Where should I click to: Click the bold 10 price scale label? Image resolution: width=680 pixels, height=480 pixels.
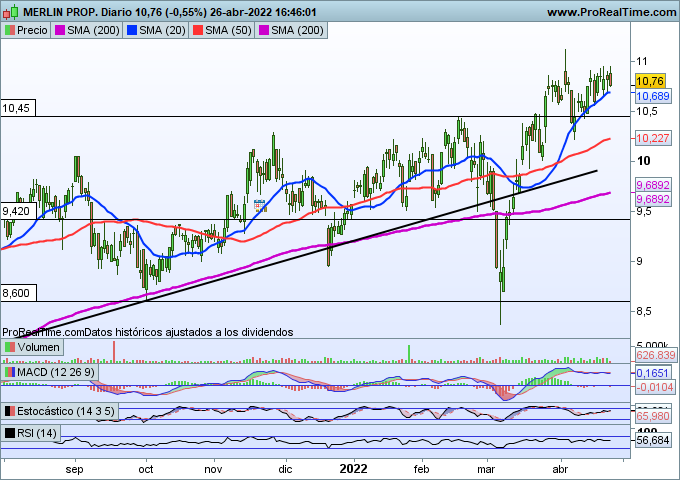[x=644, y=161]
